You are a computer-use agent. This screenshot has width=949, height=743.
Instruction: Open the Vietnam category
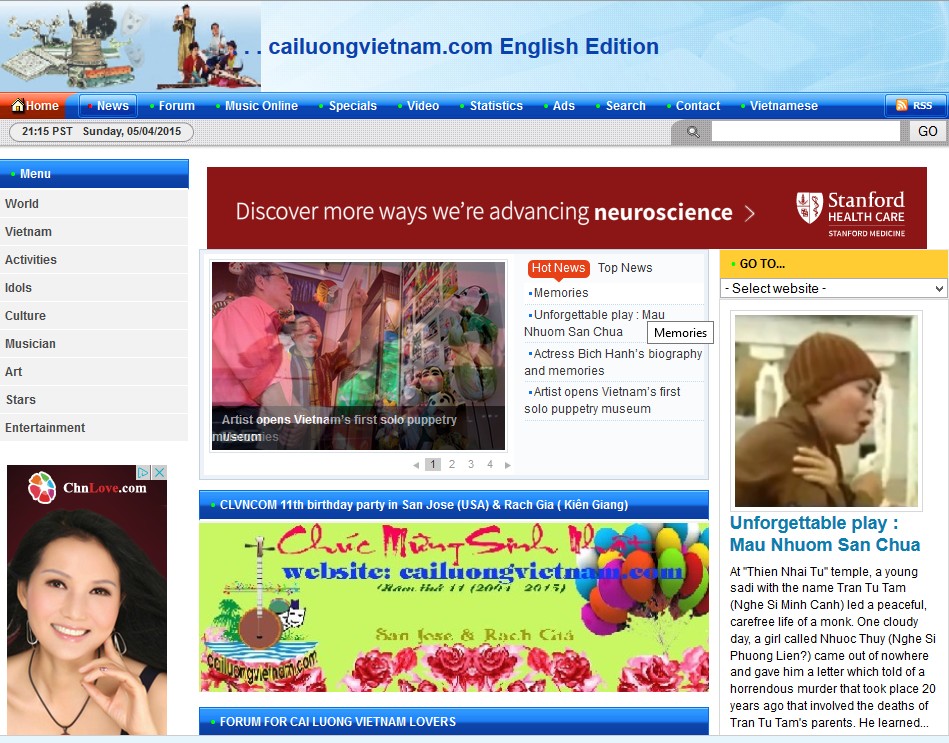click(94, 232)
